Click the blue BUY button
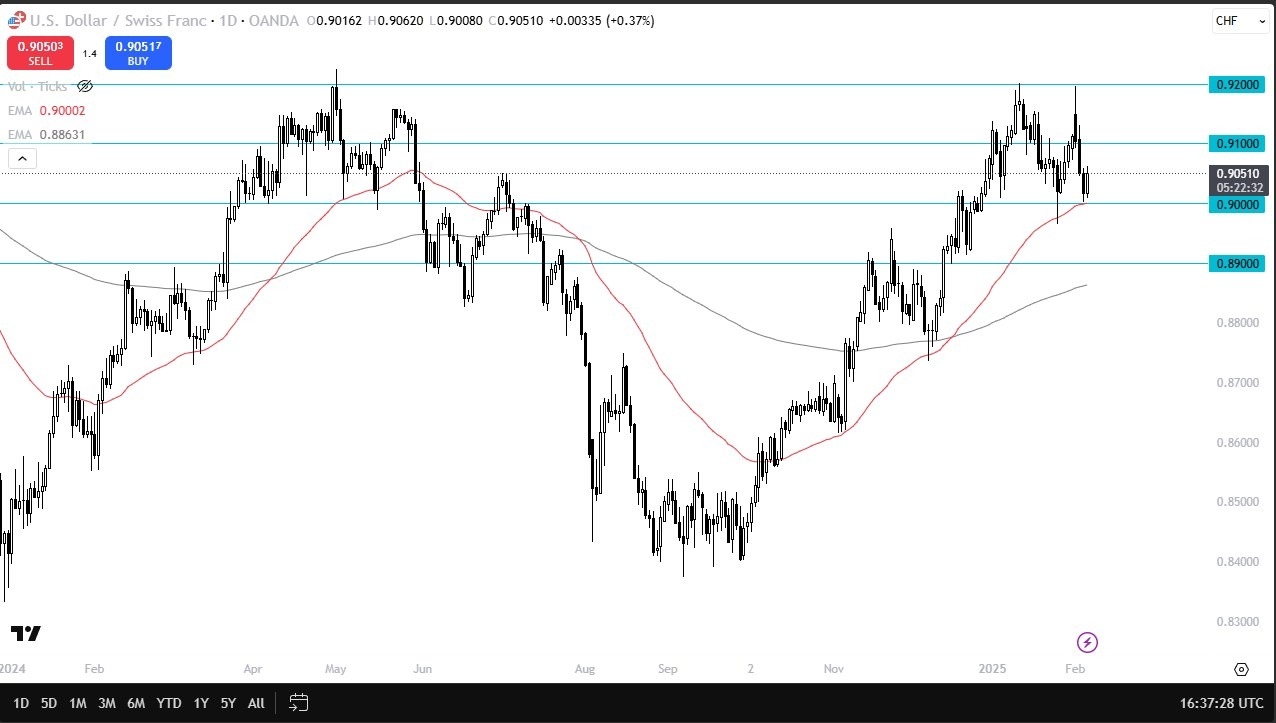Image resolution: width=1276 pixels, height=723 pixels. pos(138,53)
